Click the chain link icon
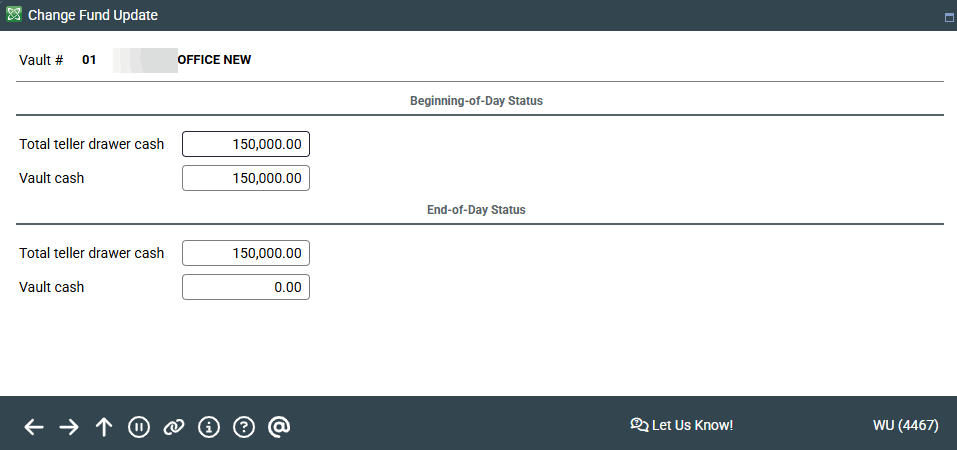The image size is (957, 450). tap(174, 427)
